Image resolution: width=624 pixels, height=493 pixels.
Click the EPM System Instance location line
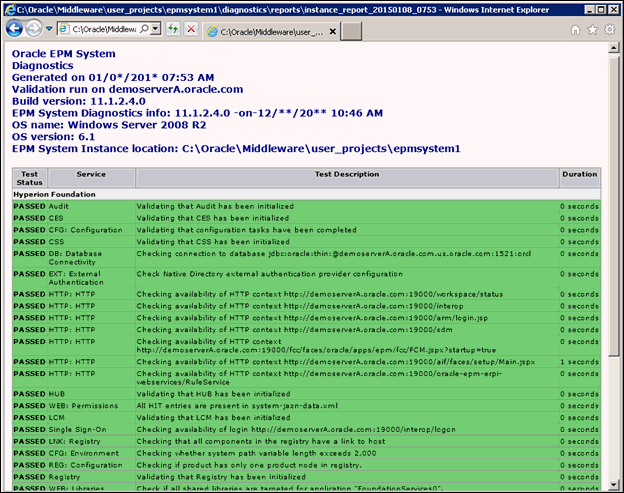(x=236, y=149)
